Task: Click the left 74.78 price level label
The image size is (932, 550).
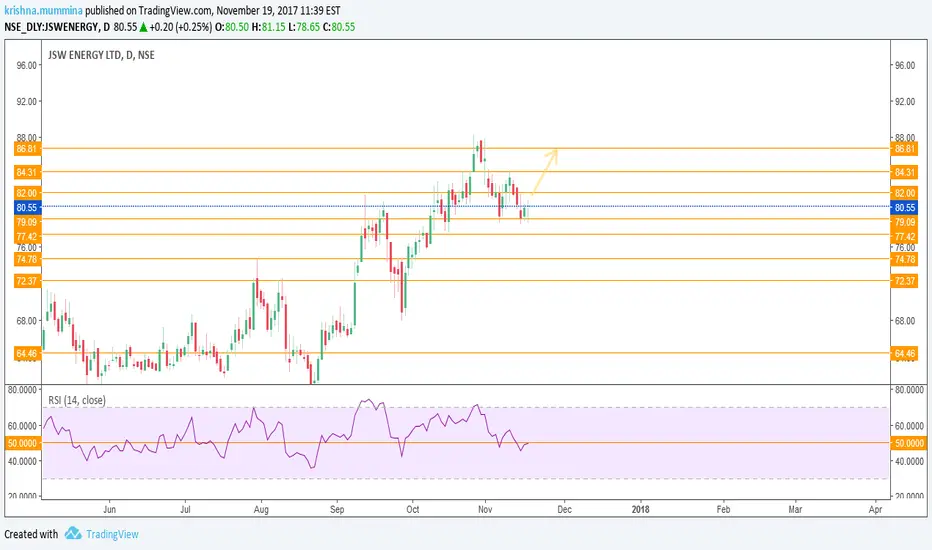Action: (x=27, y=259)
